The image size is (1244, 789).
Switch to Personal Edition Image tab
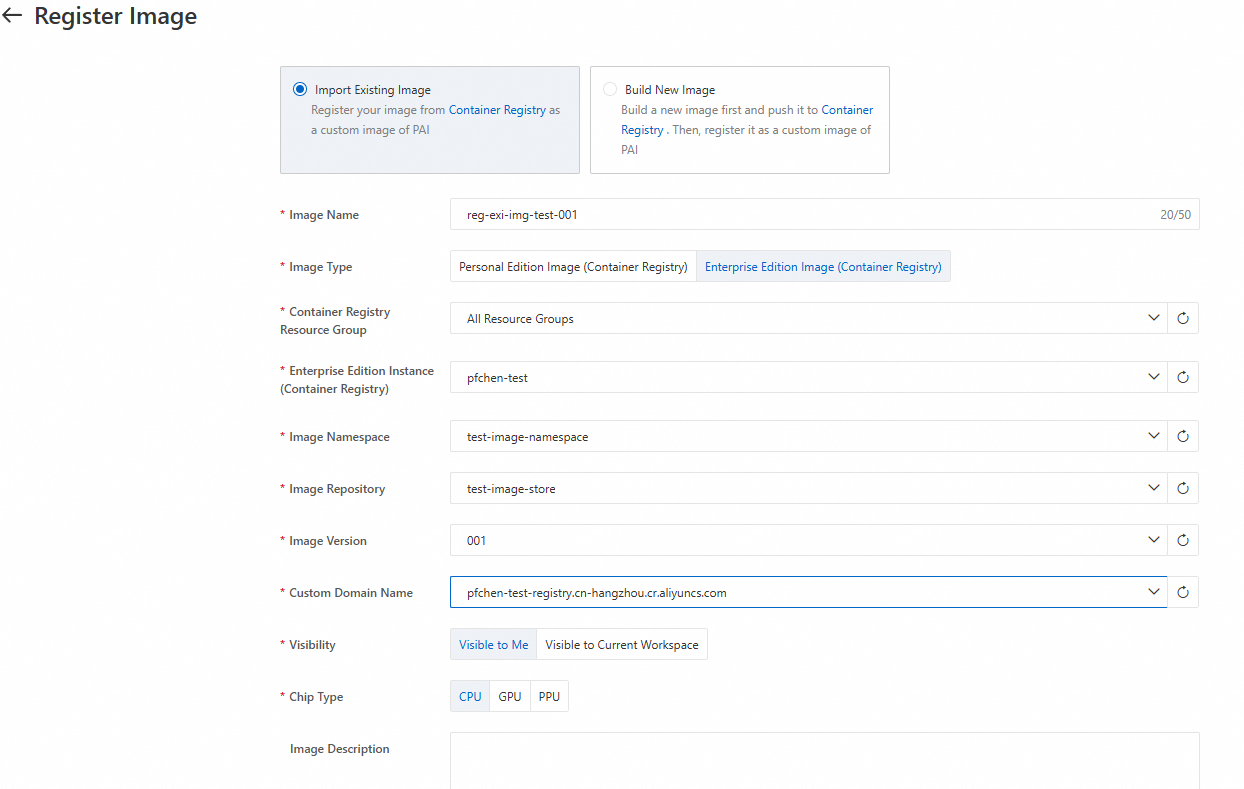pos(572,266)
